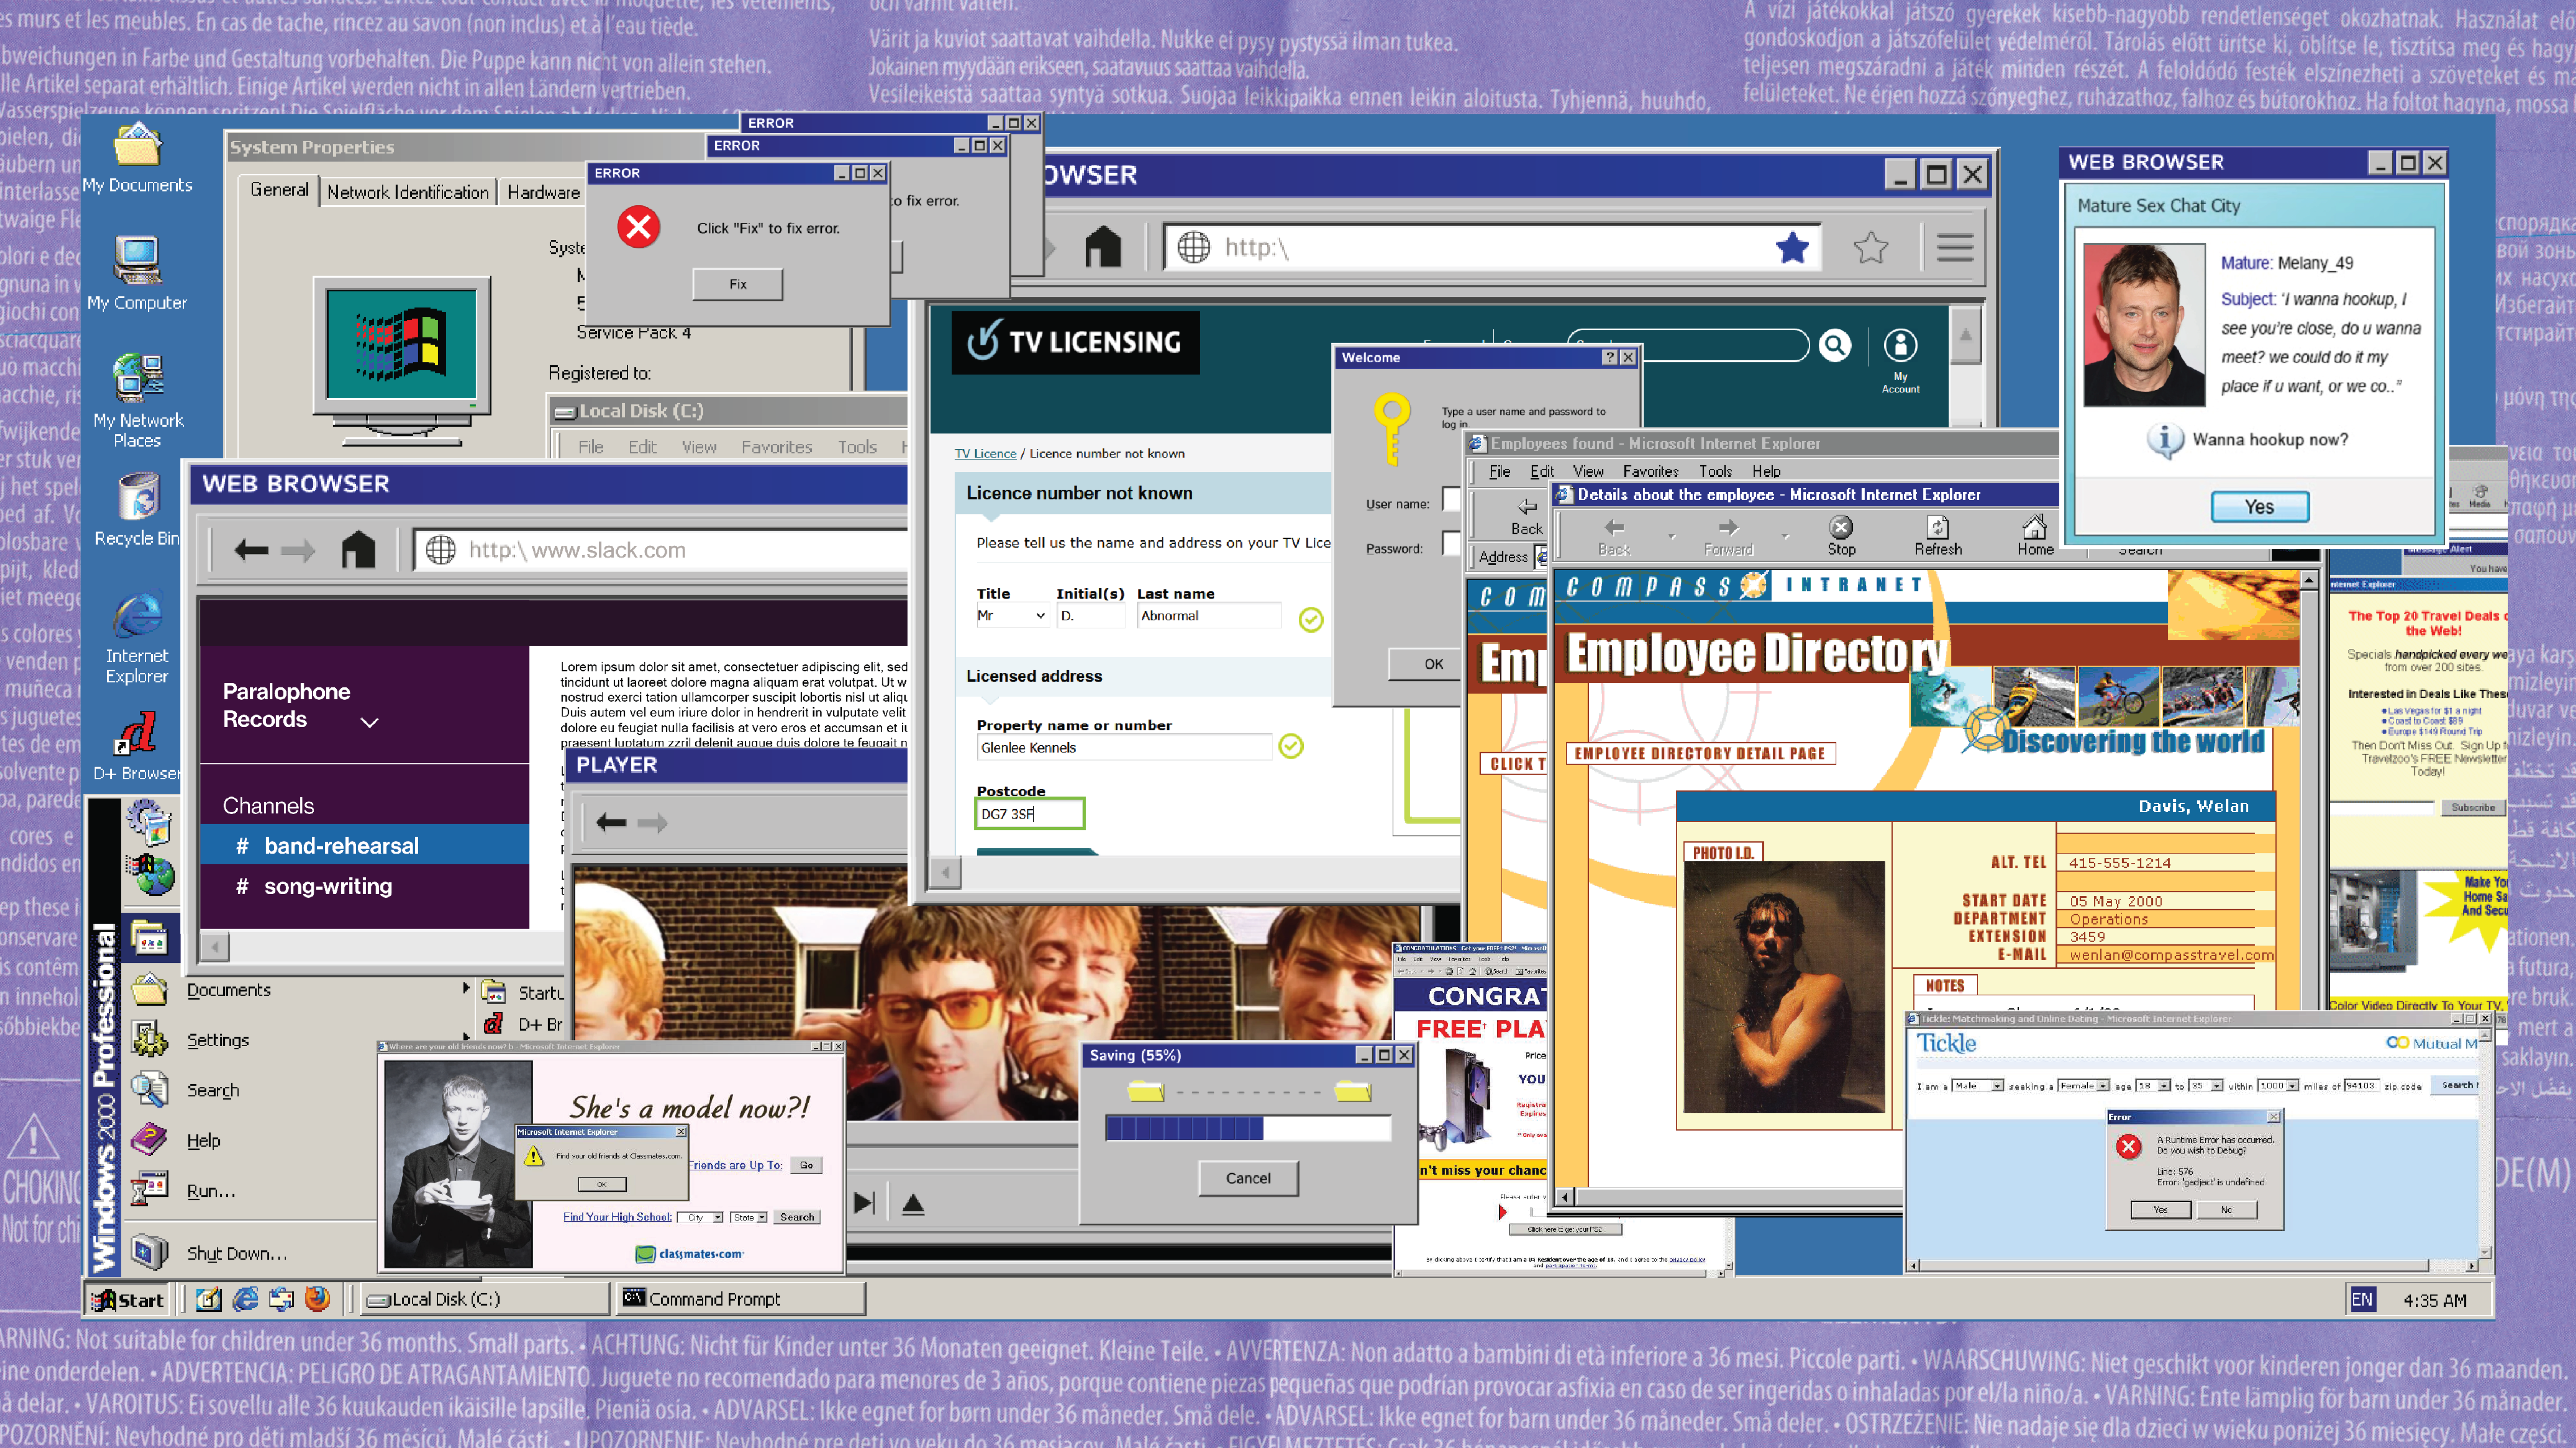Click the Postcode input field

click(1029, 814)
